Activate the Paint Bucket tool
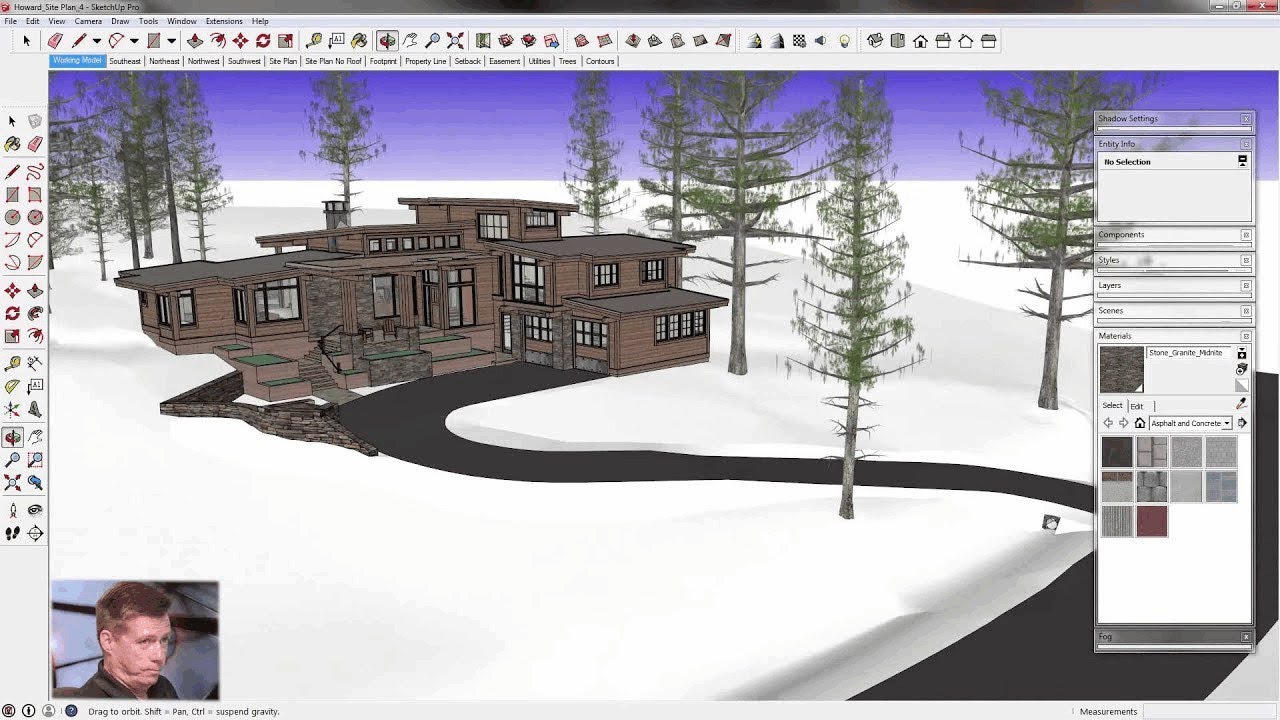The width and height of the screenshot is (1280, 720). (x=12, y=143)
